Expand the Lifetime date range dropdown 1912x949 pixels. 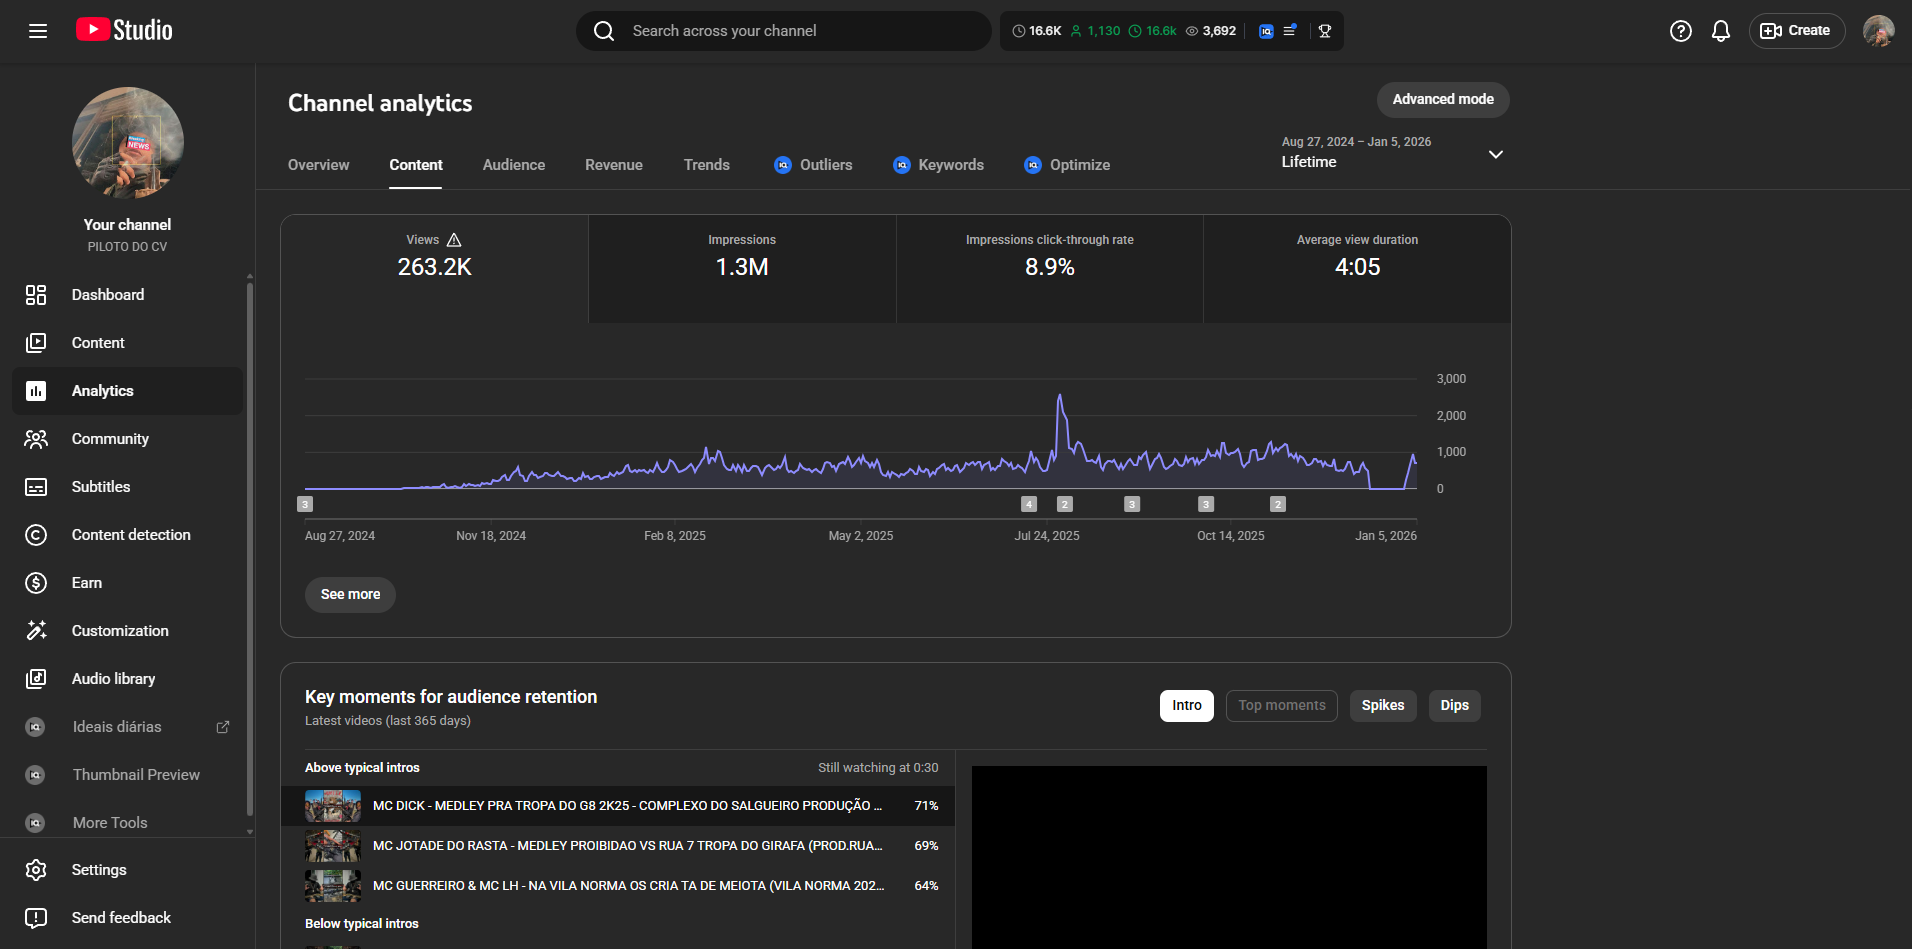point(1495,154)
